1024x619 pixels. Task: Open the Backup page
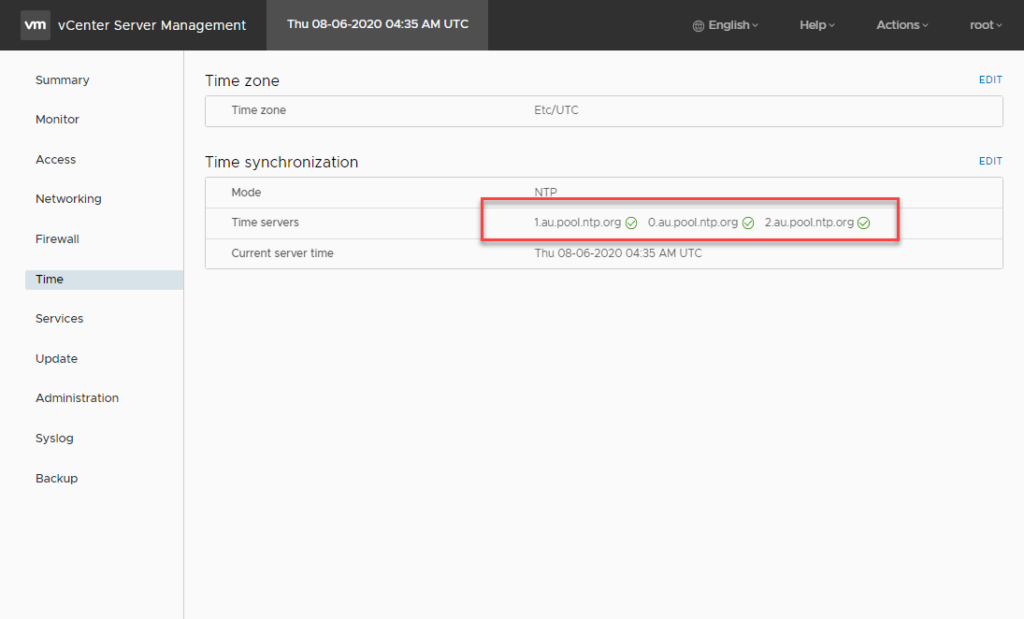pyautogui.click(x=57, y=478)
